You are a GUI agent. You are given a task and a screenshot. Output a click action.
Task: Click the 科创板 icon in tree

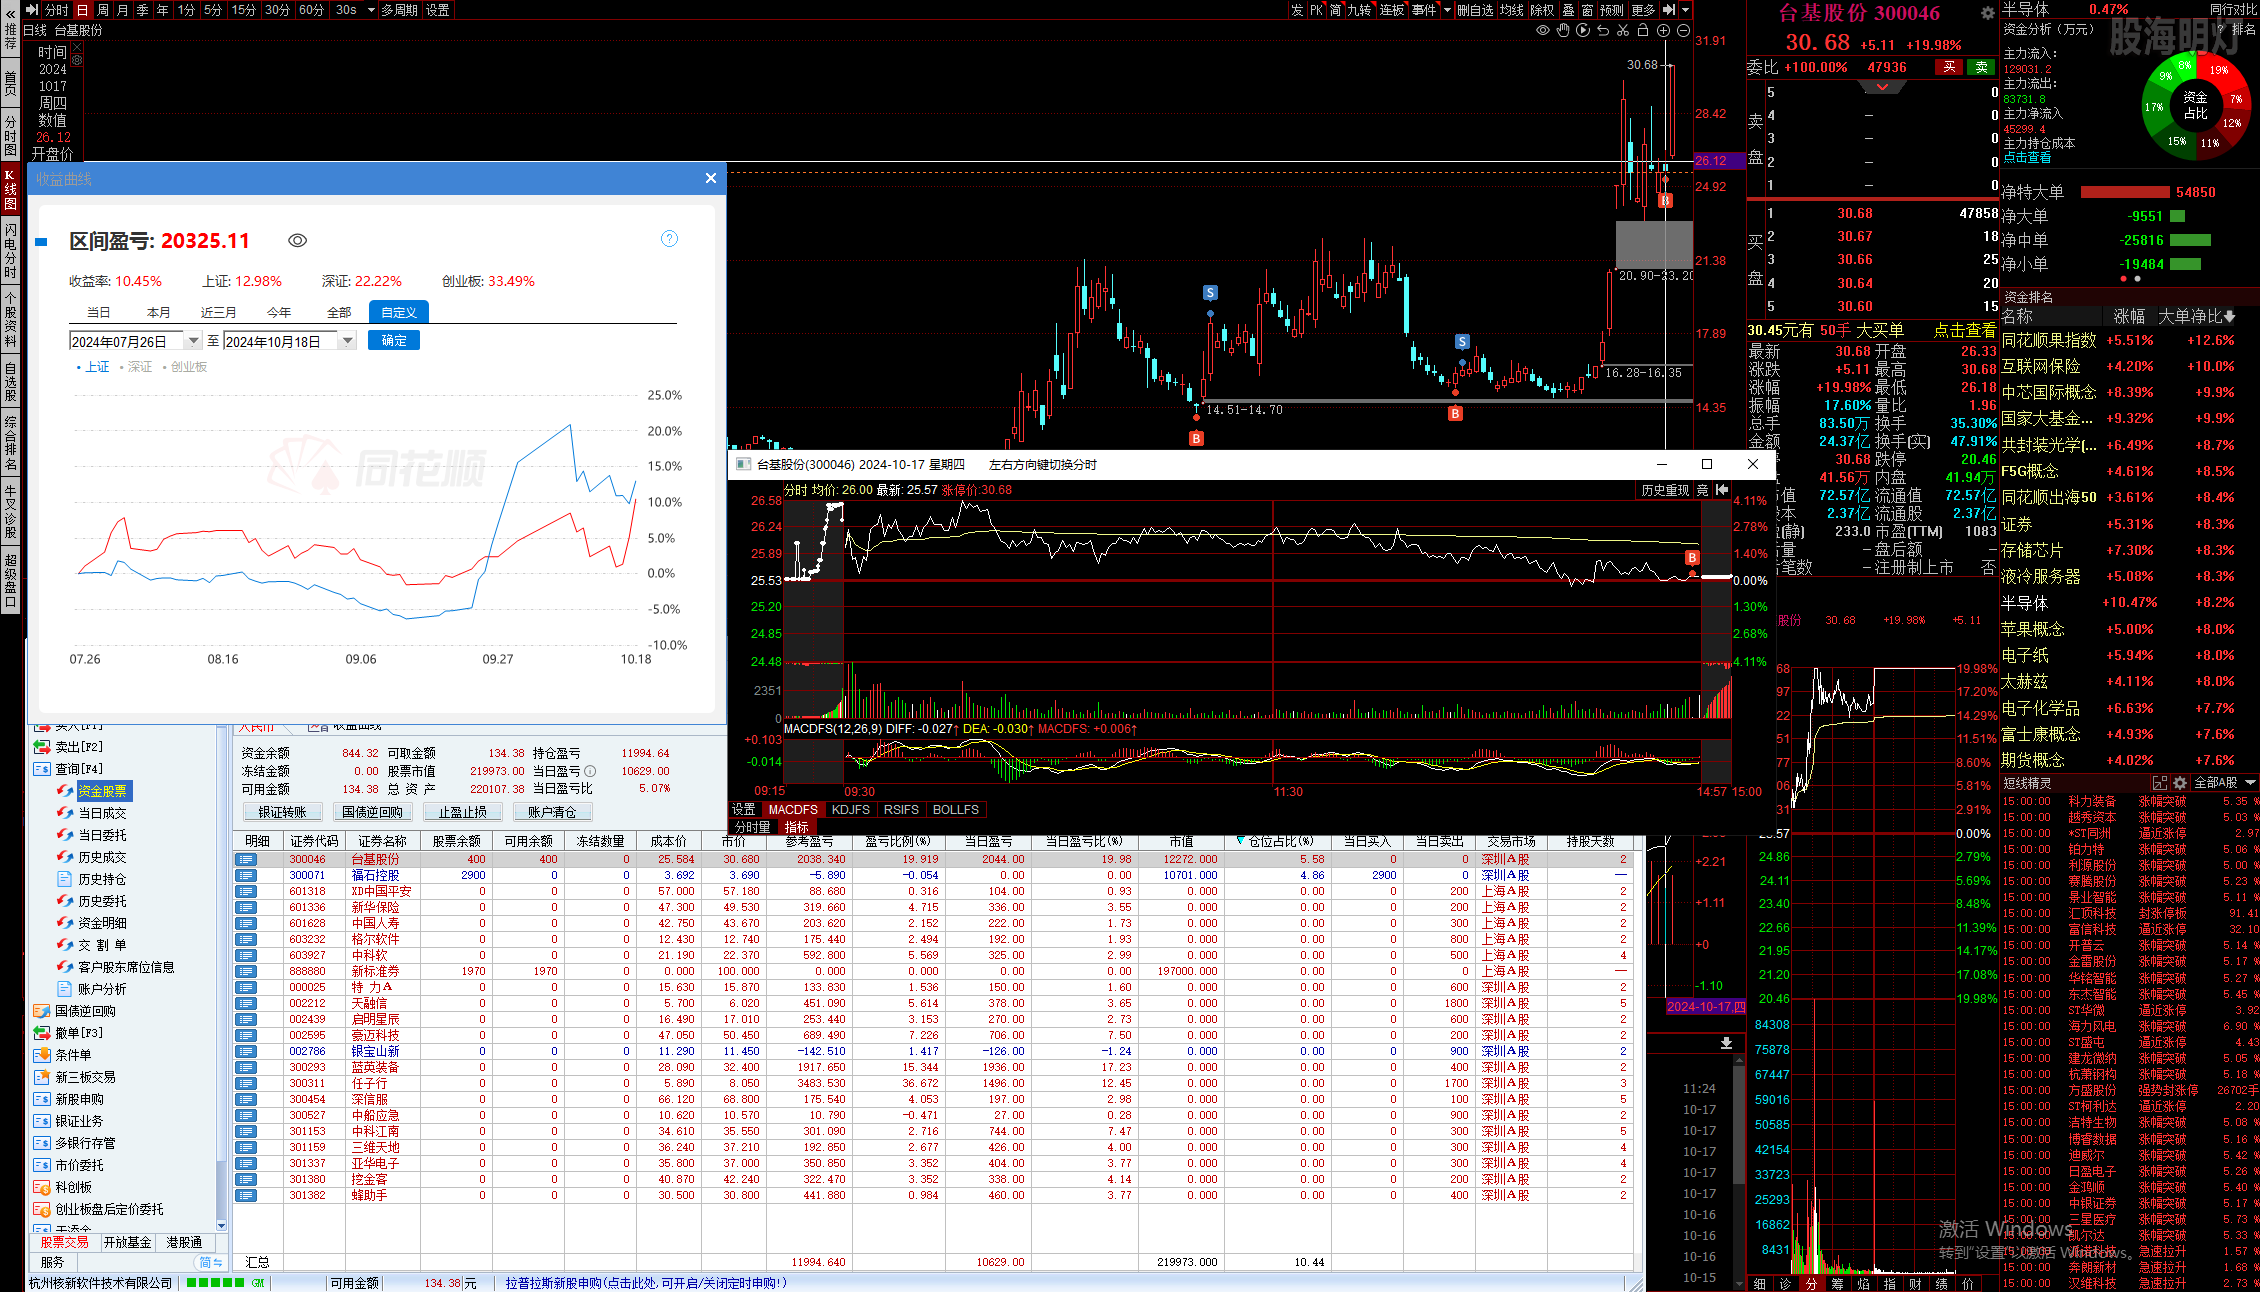point(42,1187)
